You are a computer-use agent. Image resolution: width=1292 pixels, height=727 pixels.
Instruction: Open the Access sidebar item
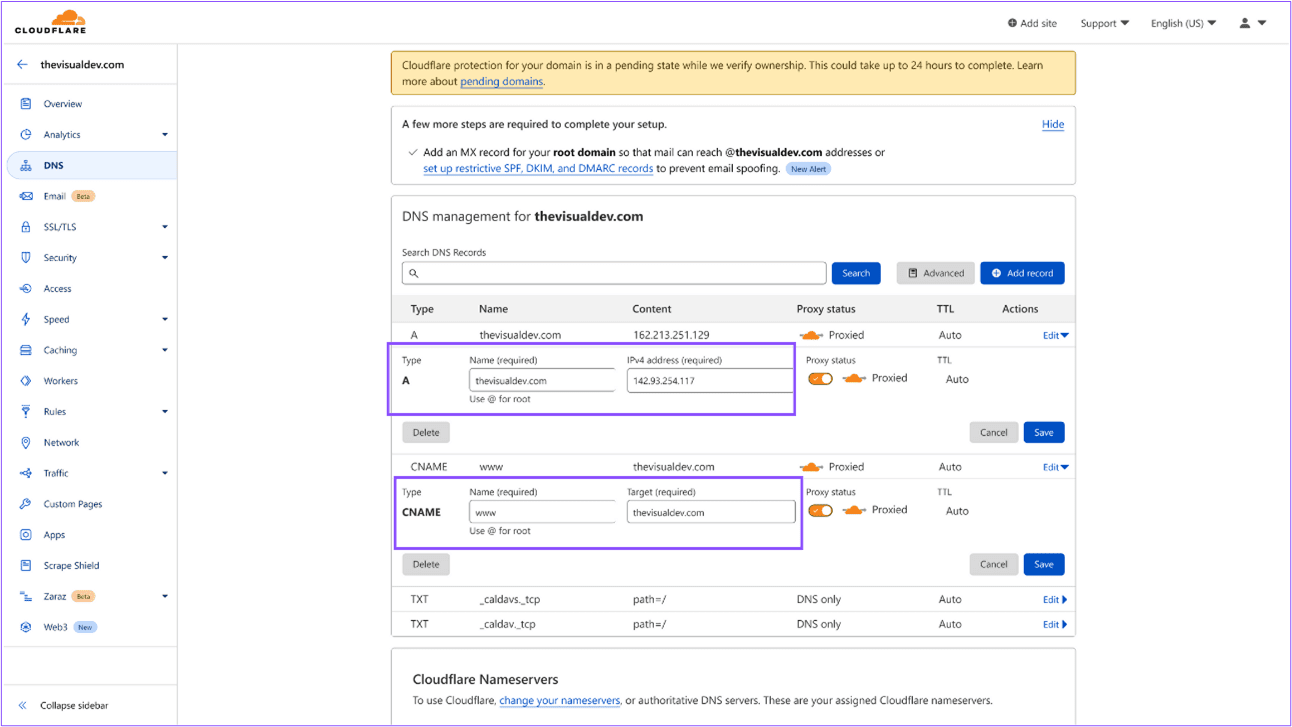point(57,289)
